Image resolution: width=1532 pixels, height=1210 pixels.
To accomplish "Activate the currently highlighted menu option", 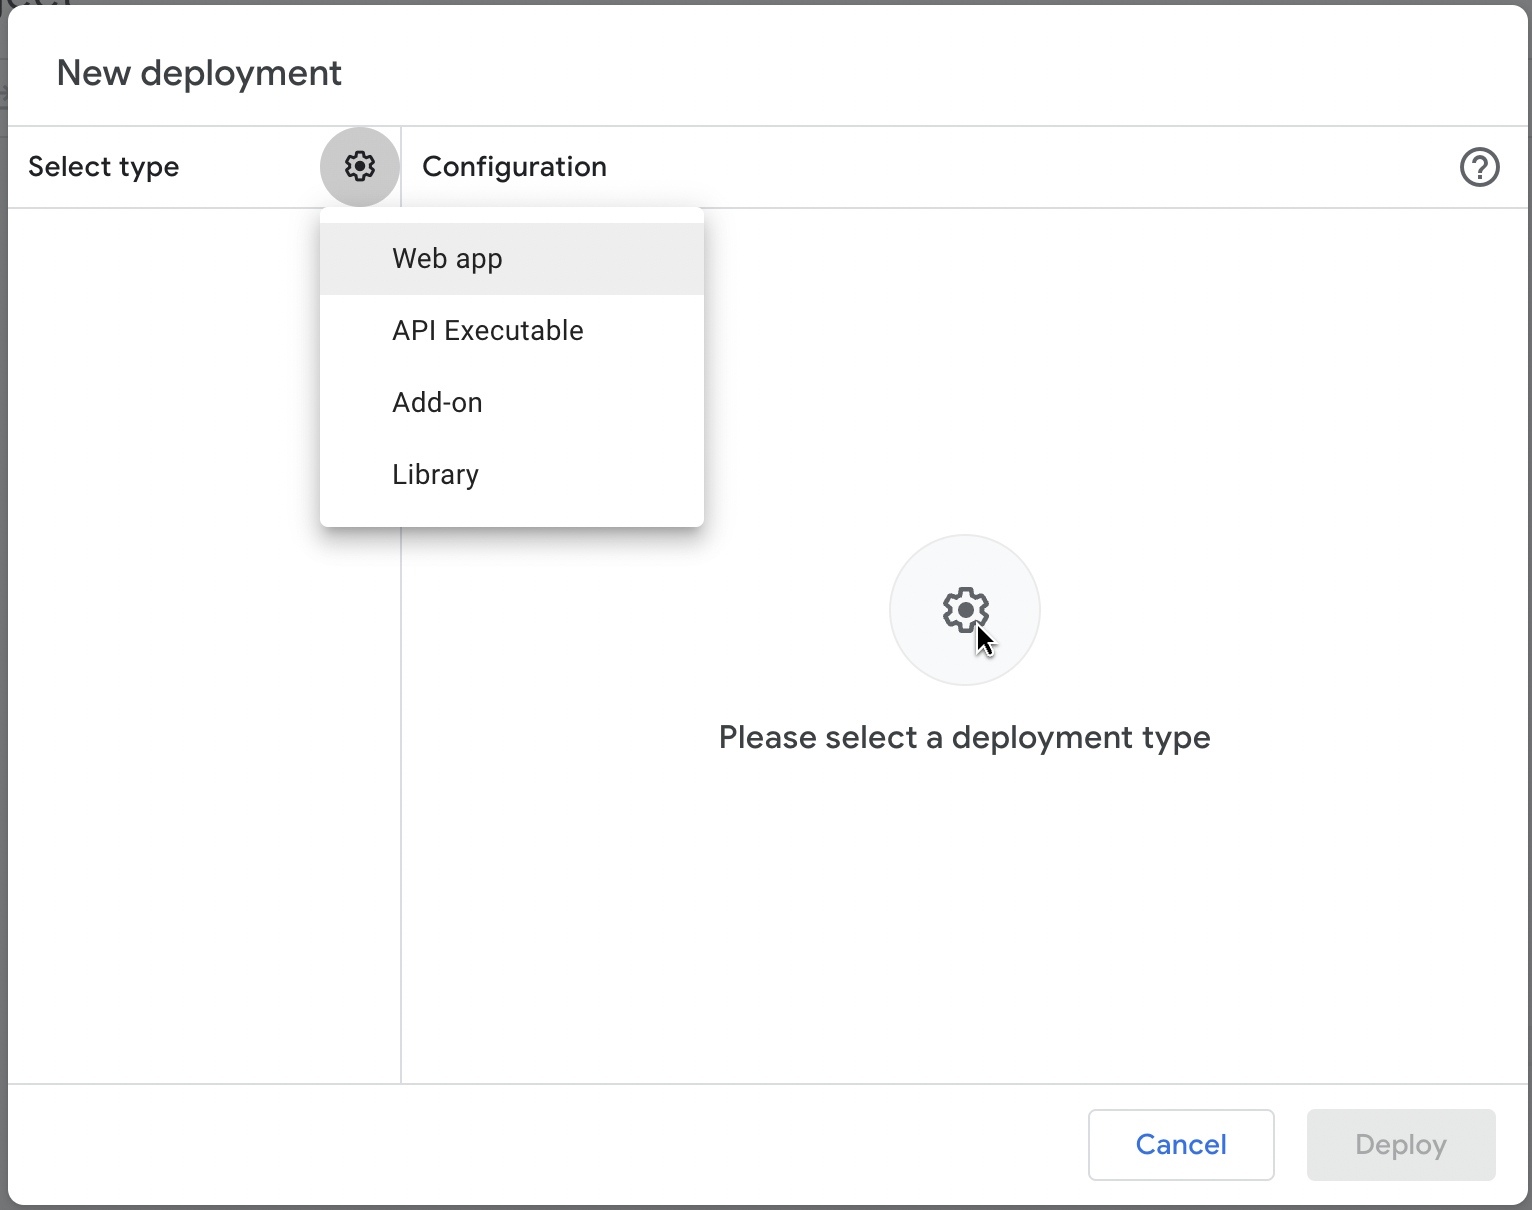I will click(x=447, y=257).
